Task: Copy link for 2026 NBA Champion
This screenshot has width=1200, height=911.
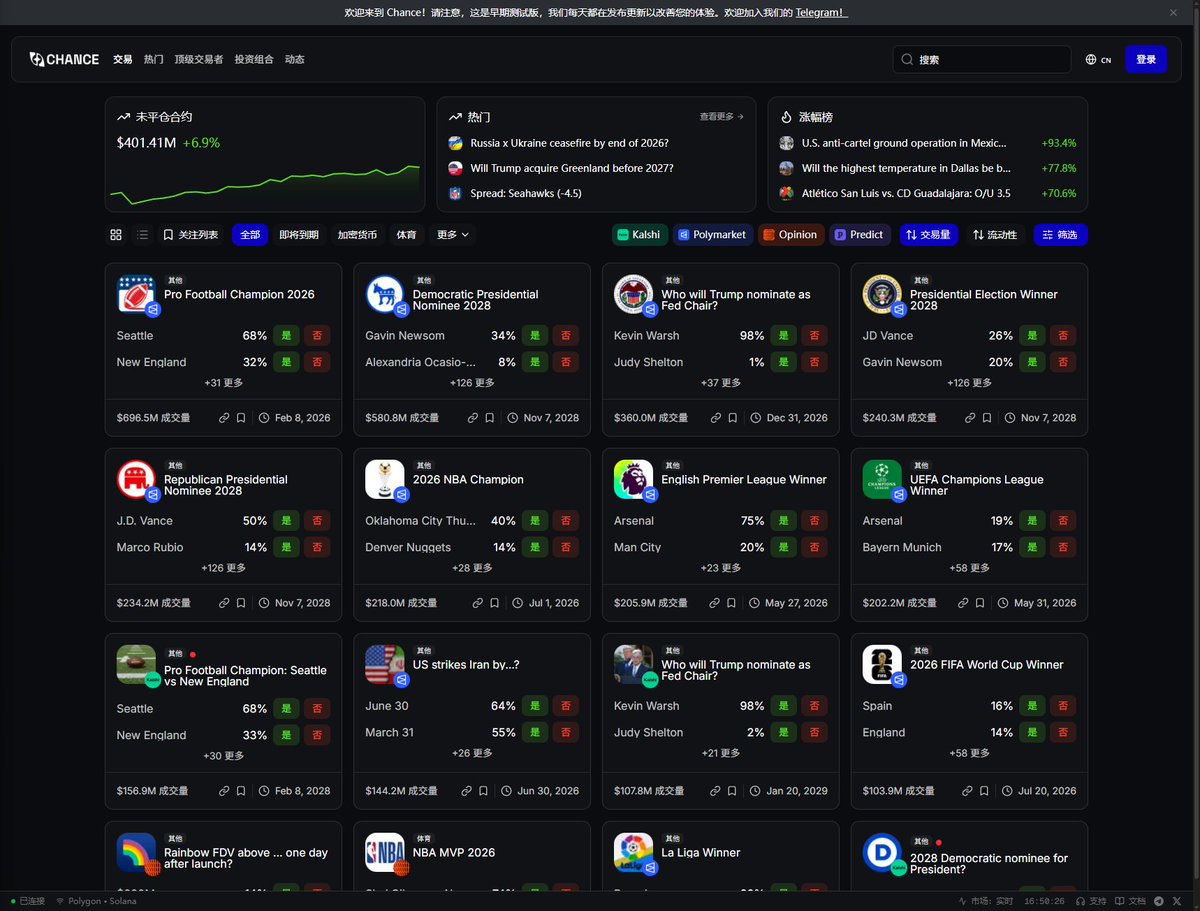Action: click(479, 603)
